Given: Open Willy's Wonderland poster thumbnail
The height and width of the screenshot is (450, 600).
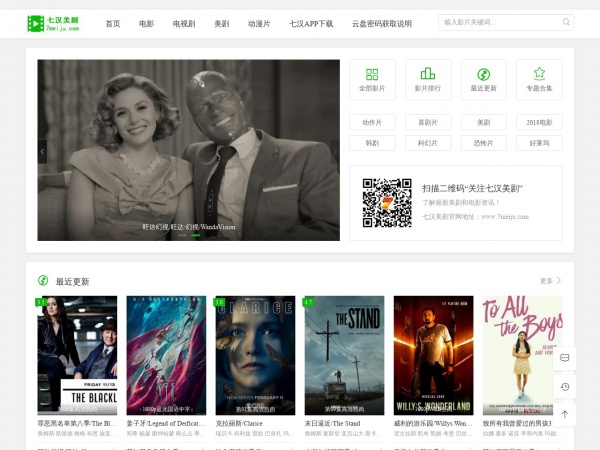Looking at the screenshot, I should click(434, 355).
